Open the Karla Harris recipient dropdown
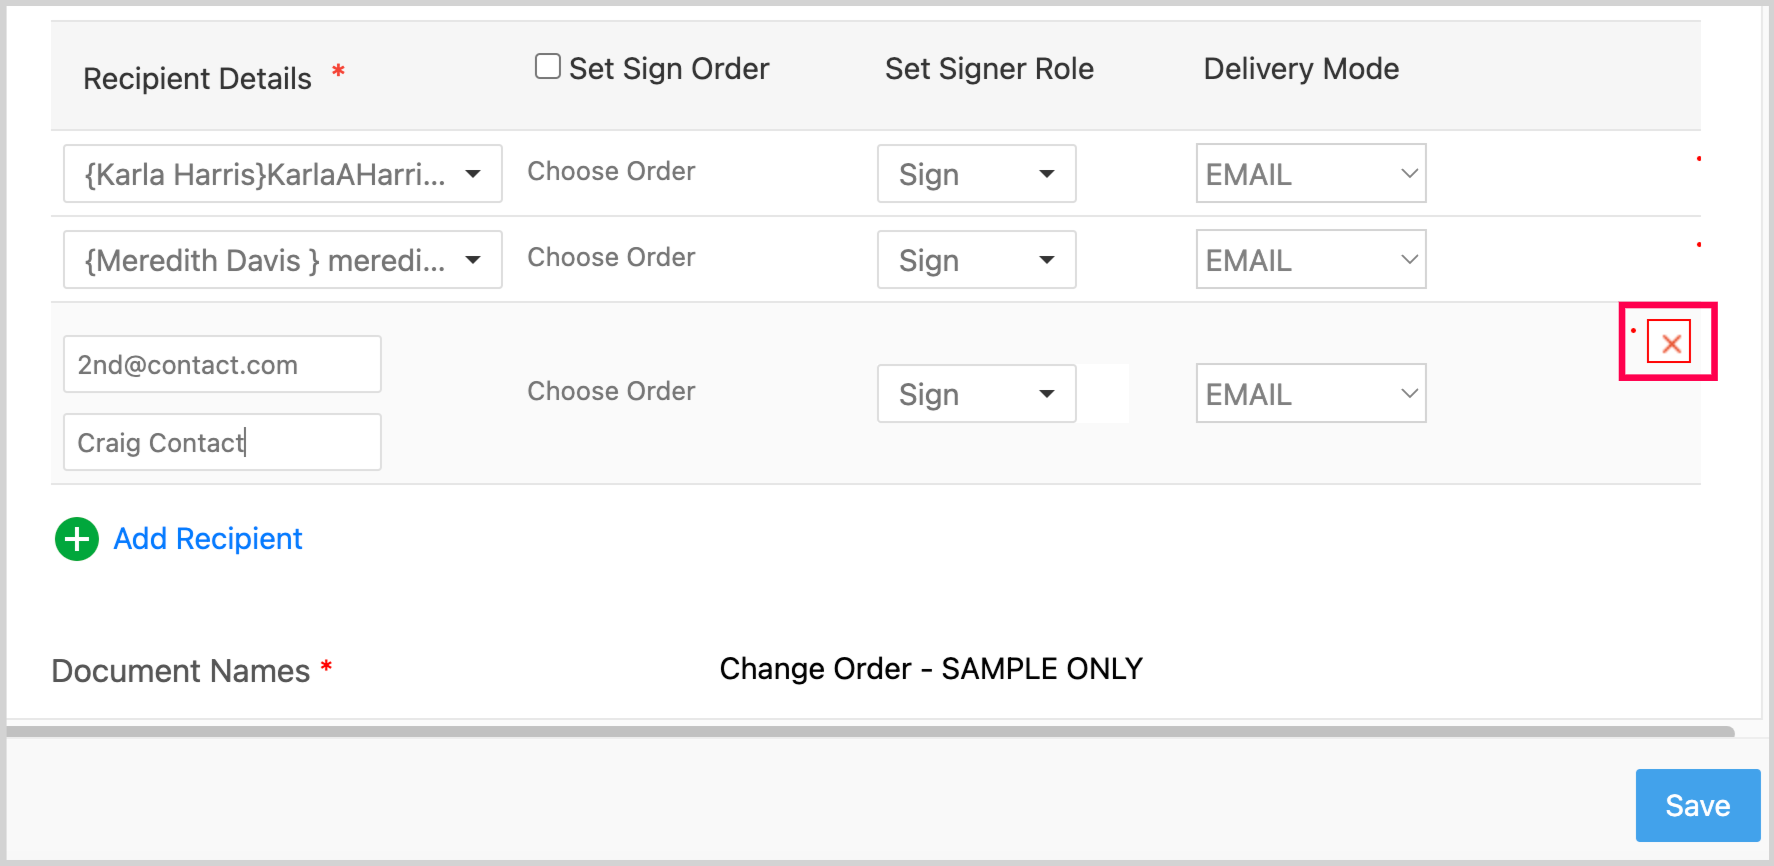The width and height of the screenshot is (1774, 866). pyautogui.click(x=282, y=174)
